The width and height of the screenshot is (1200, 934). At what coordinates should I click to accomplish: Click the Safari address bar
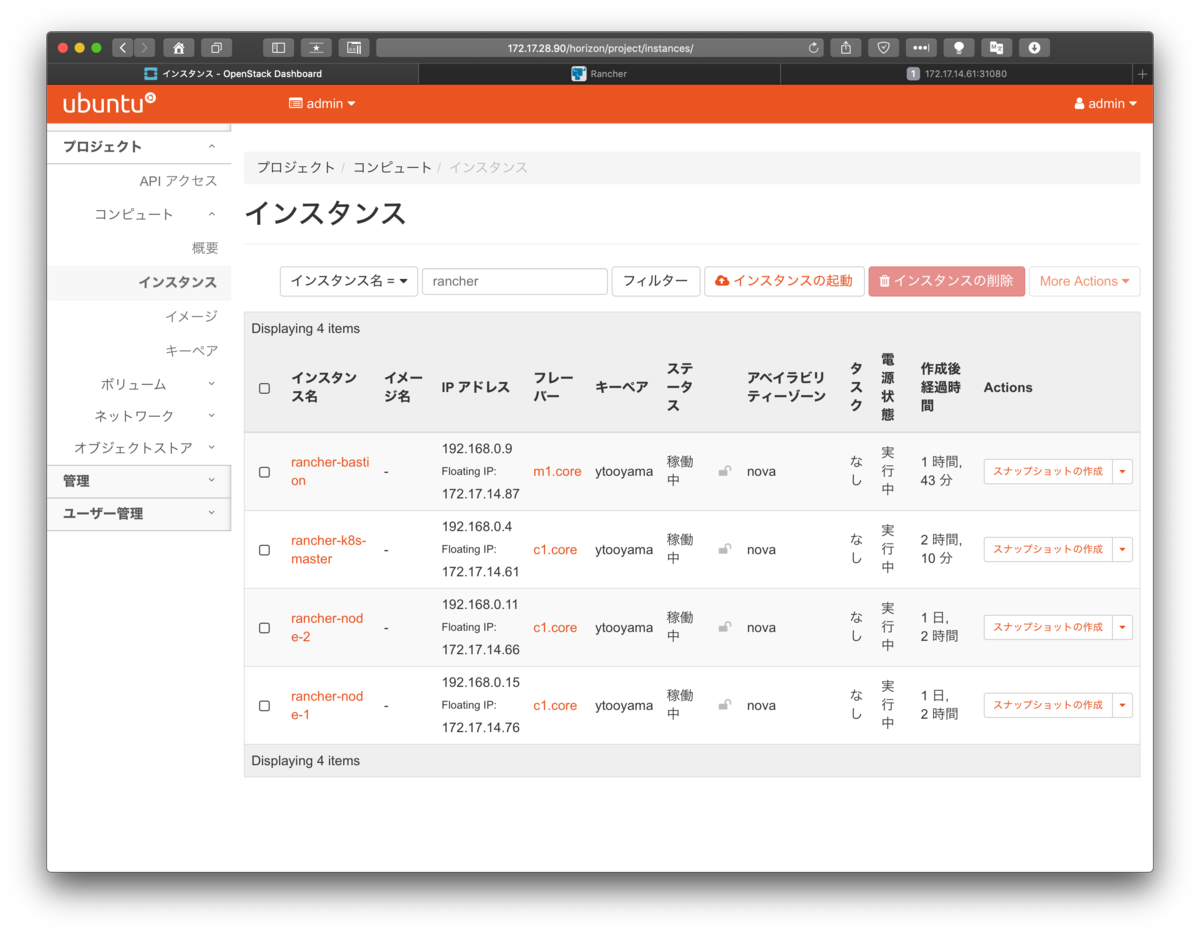[x=600, y=48]
